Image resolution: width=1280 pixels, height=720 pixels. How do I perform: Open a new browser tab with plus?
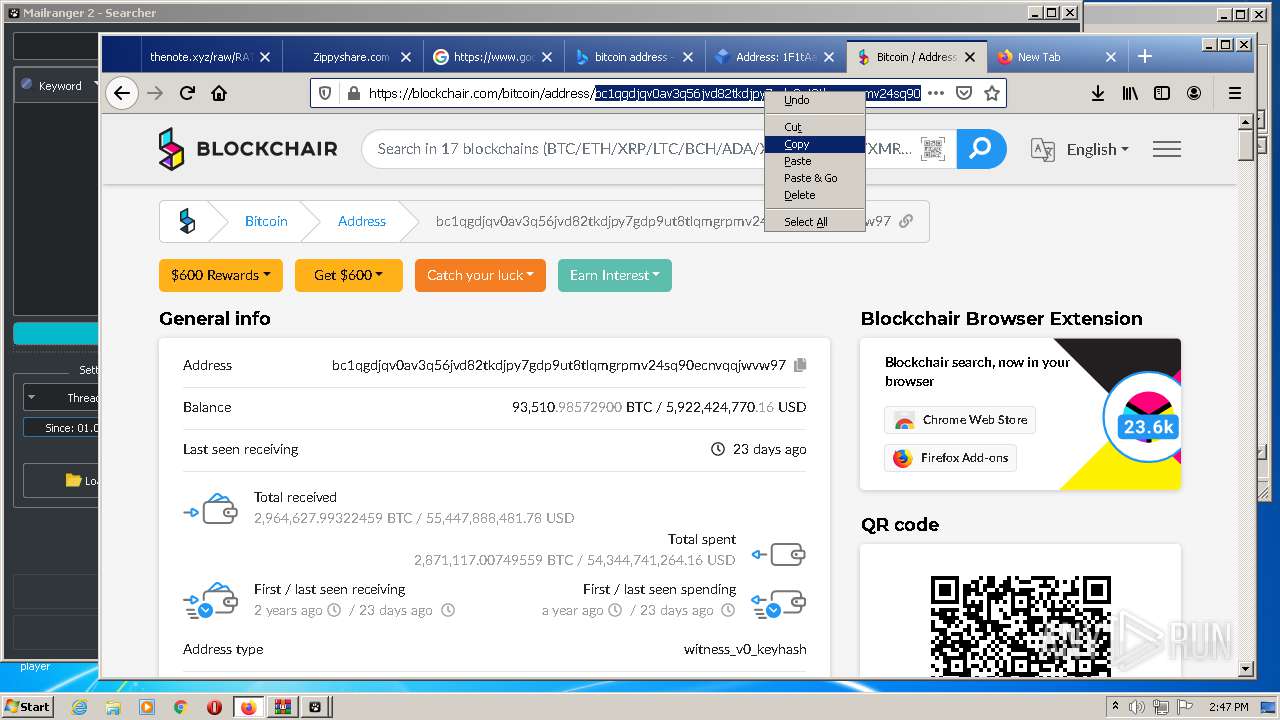click(1145, 56)
